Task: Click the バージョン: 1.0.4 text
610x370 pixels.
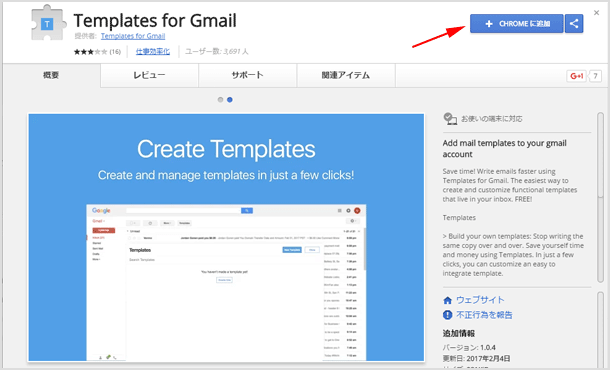Action: tap(469, 347)
